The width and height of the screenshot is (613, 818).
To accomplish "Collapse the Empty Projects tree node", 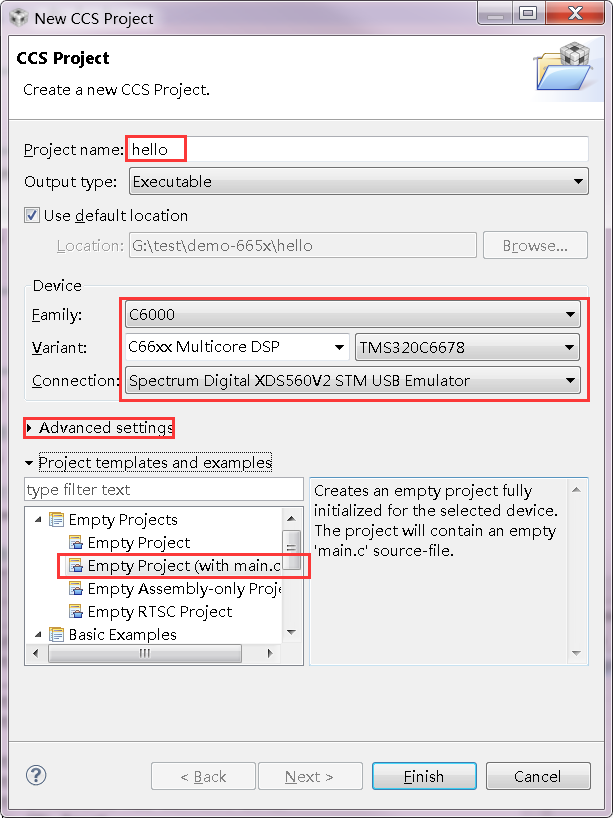I will coord(38,520).
